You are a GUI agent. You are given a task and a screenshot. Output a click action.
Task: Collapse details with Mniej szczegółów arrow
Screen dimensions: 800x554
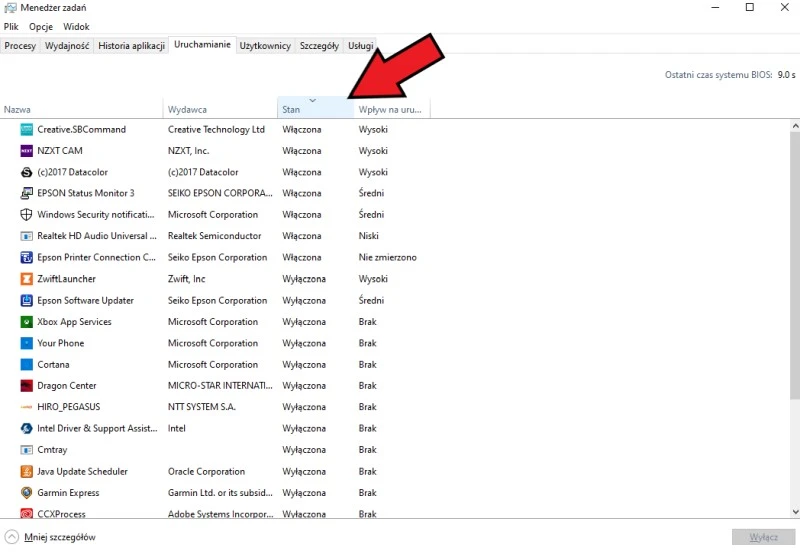[x=12, y=537]
